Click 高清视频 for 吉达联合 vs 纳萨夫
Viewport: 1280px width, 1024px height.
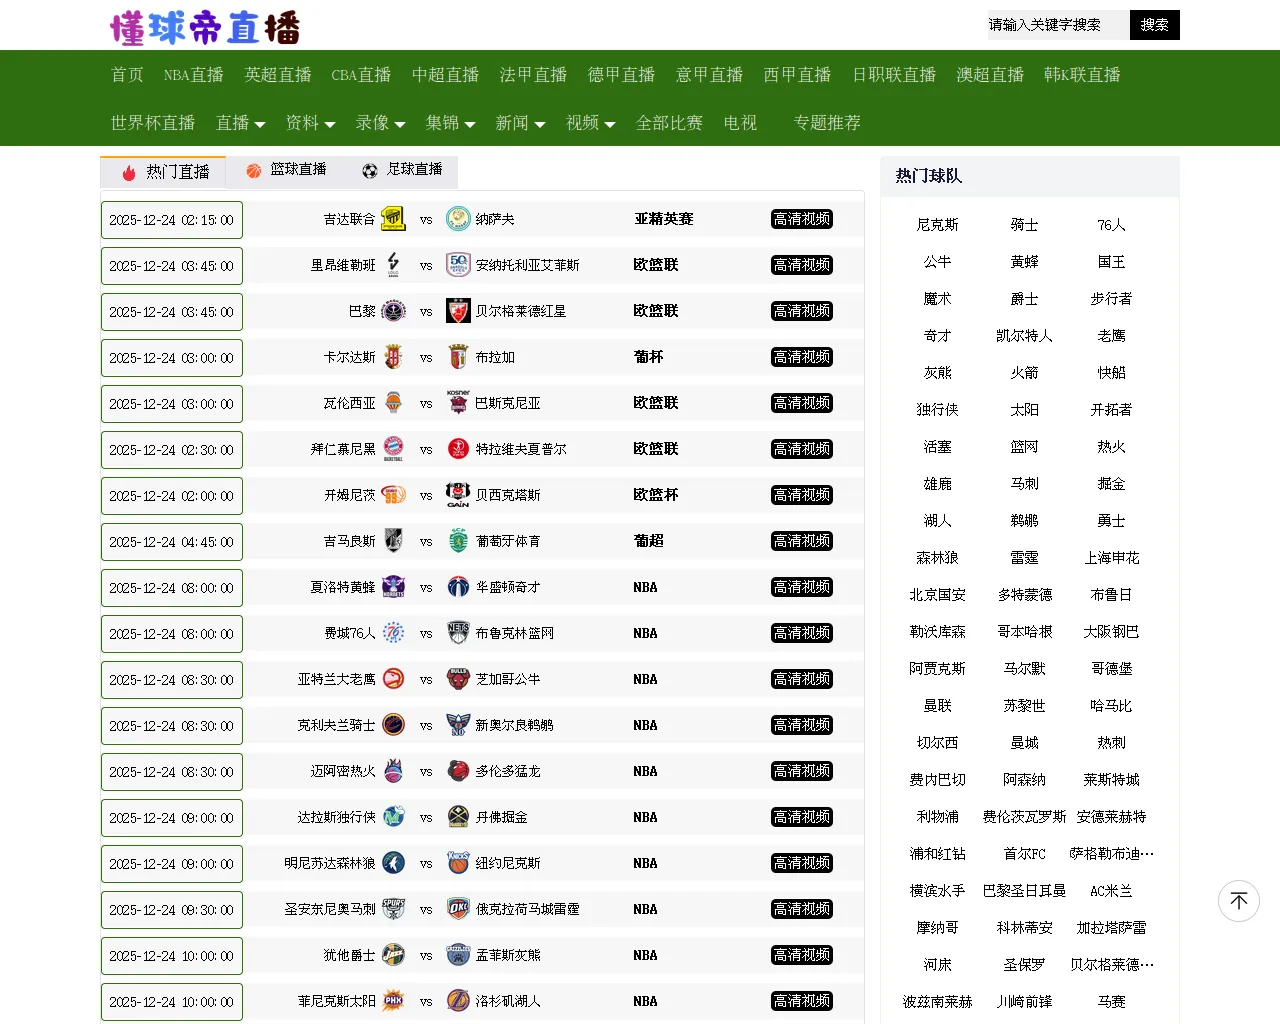[802, 219]
